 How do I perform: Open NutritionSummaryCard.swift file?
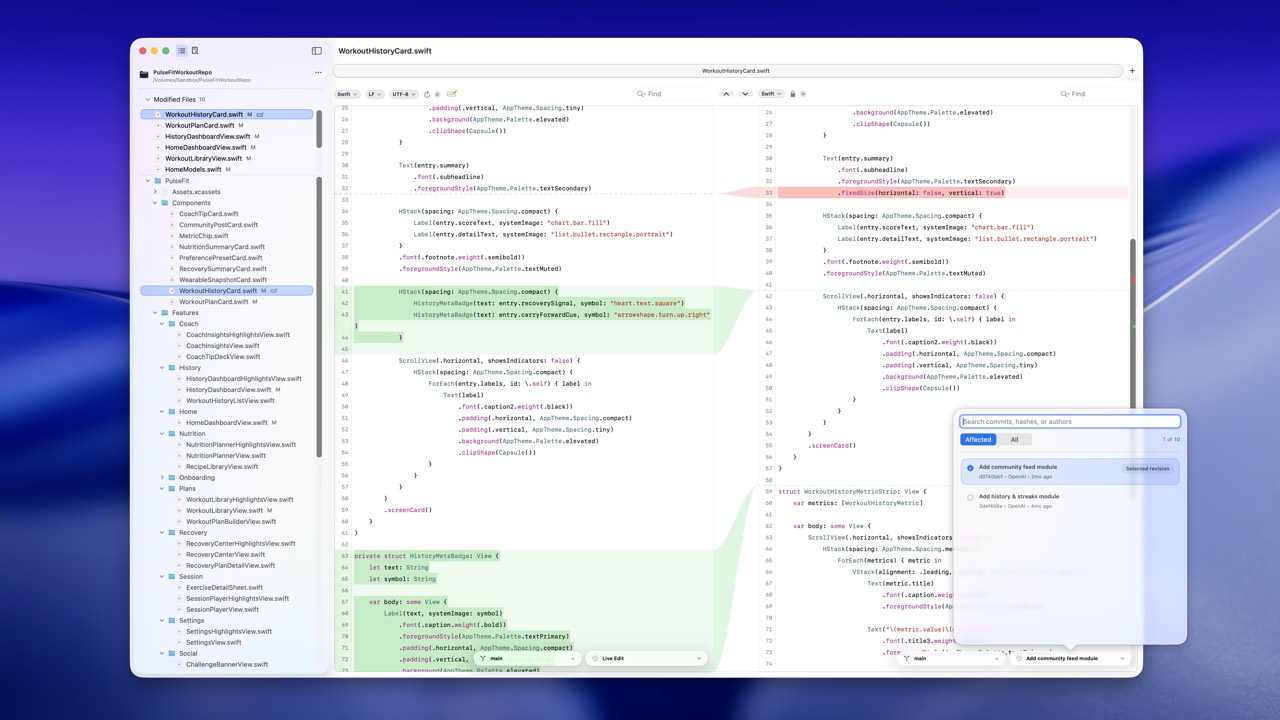(222, 247)
